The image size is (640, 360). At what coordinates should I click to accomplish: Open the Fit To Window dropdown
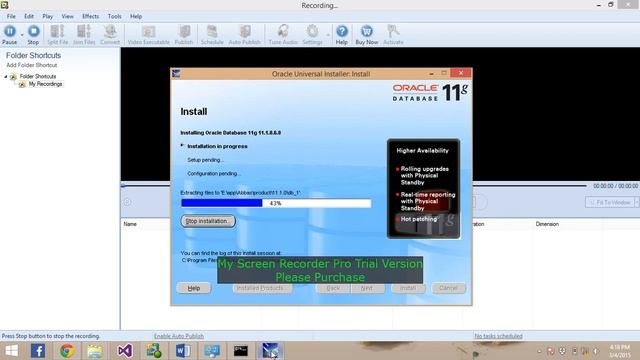click(637, 202)
